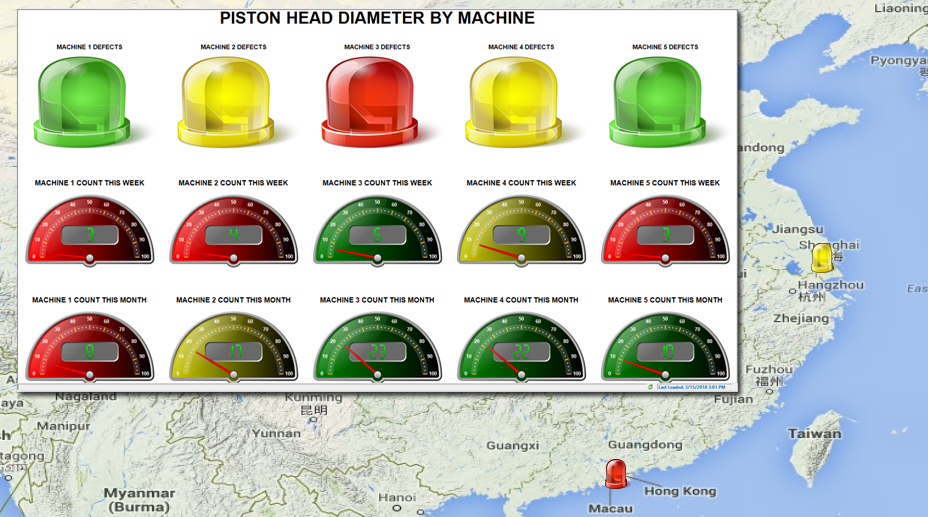Click the red beacon marker near Hong Kong

(616, 473)
